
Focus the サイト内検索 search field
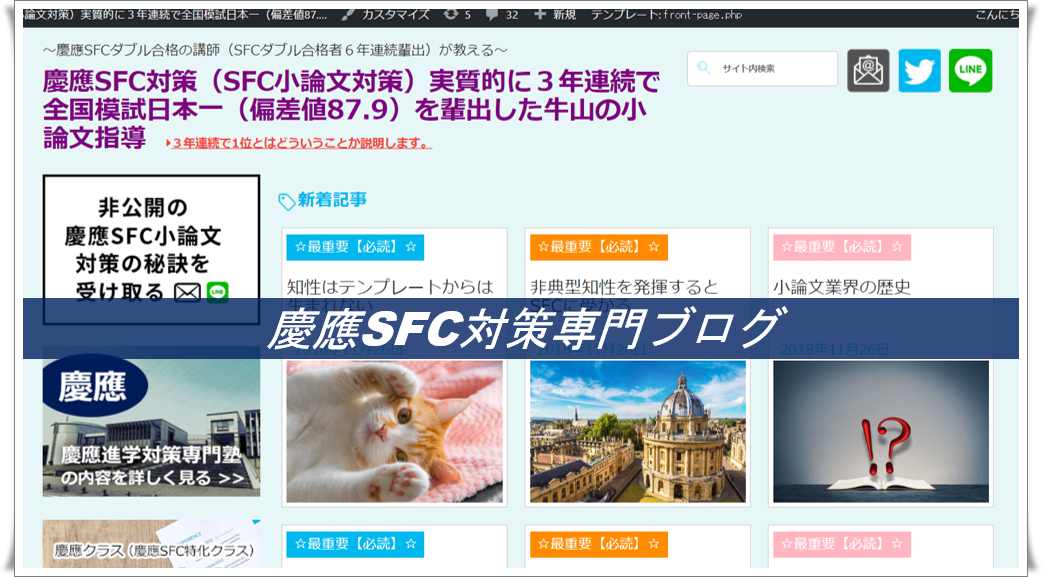[x=762, y=68]
